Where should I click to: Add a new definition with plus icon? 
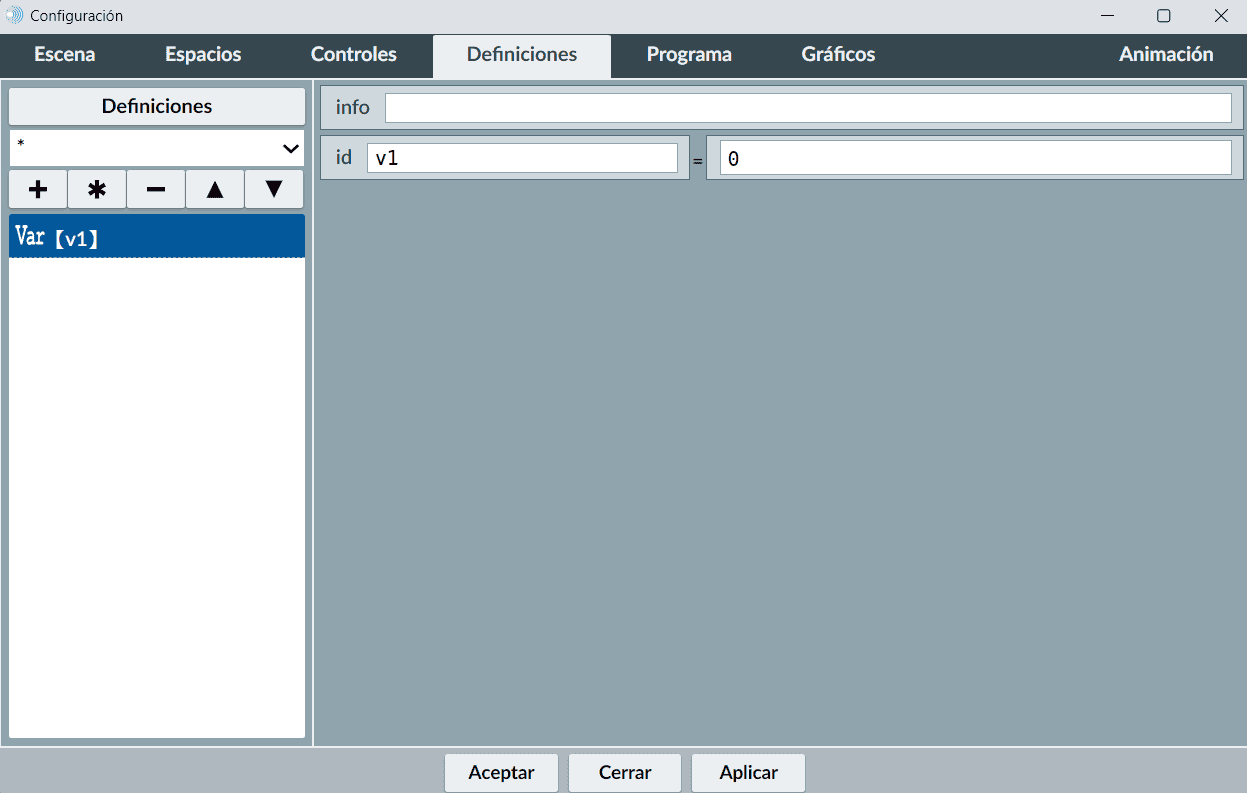tap(38, 189)
